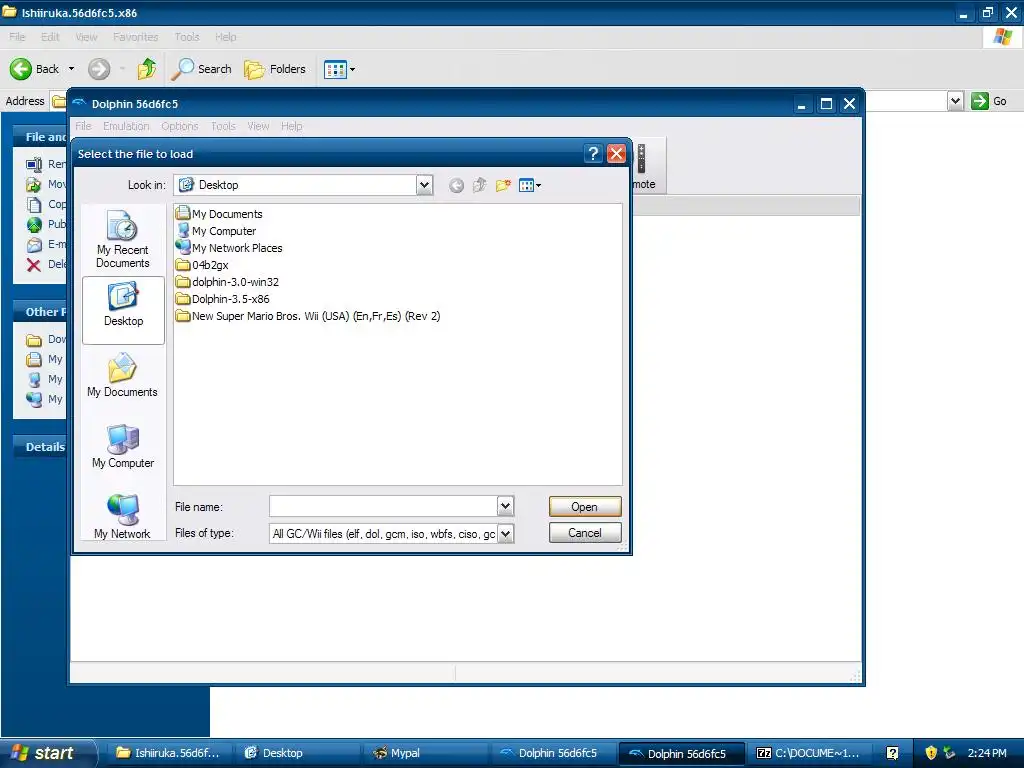Select the dolphin-3.0-win32 folder

pos(227,281)
